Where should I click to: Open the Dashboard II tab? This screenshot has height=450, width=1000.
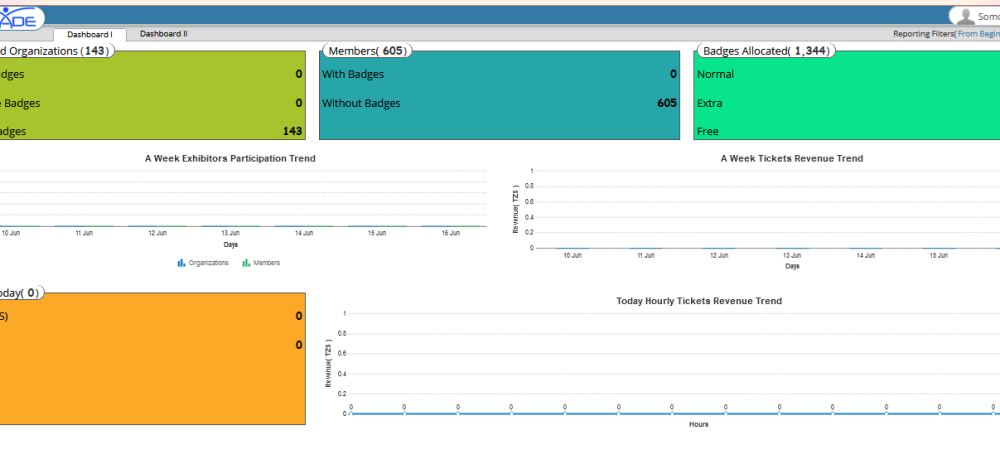click(x=163, y=34)
